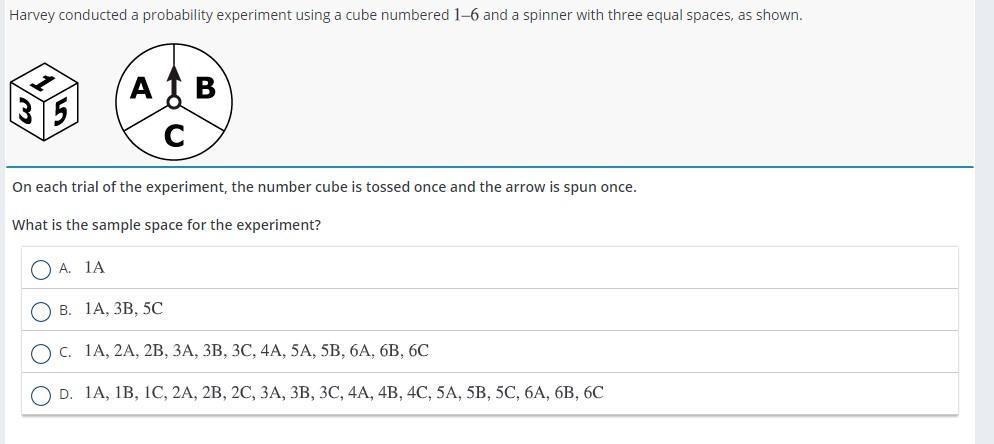The height and width of the screenshot is (444, 994).
Task: Click answer list starting "1A, 1B, 1C"
Action: 344,393
